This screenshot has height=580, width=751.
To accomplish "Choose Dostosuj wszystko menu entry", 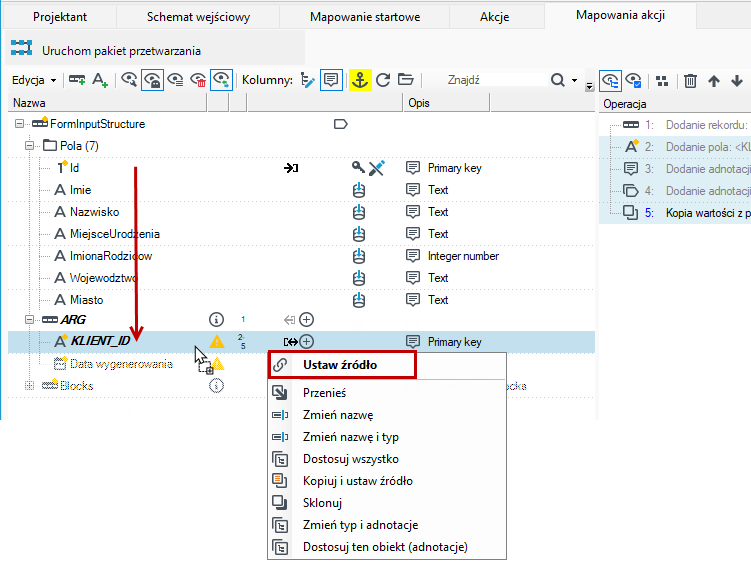I will pyautogui.click(x=387, y=459).
